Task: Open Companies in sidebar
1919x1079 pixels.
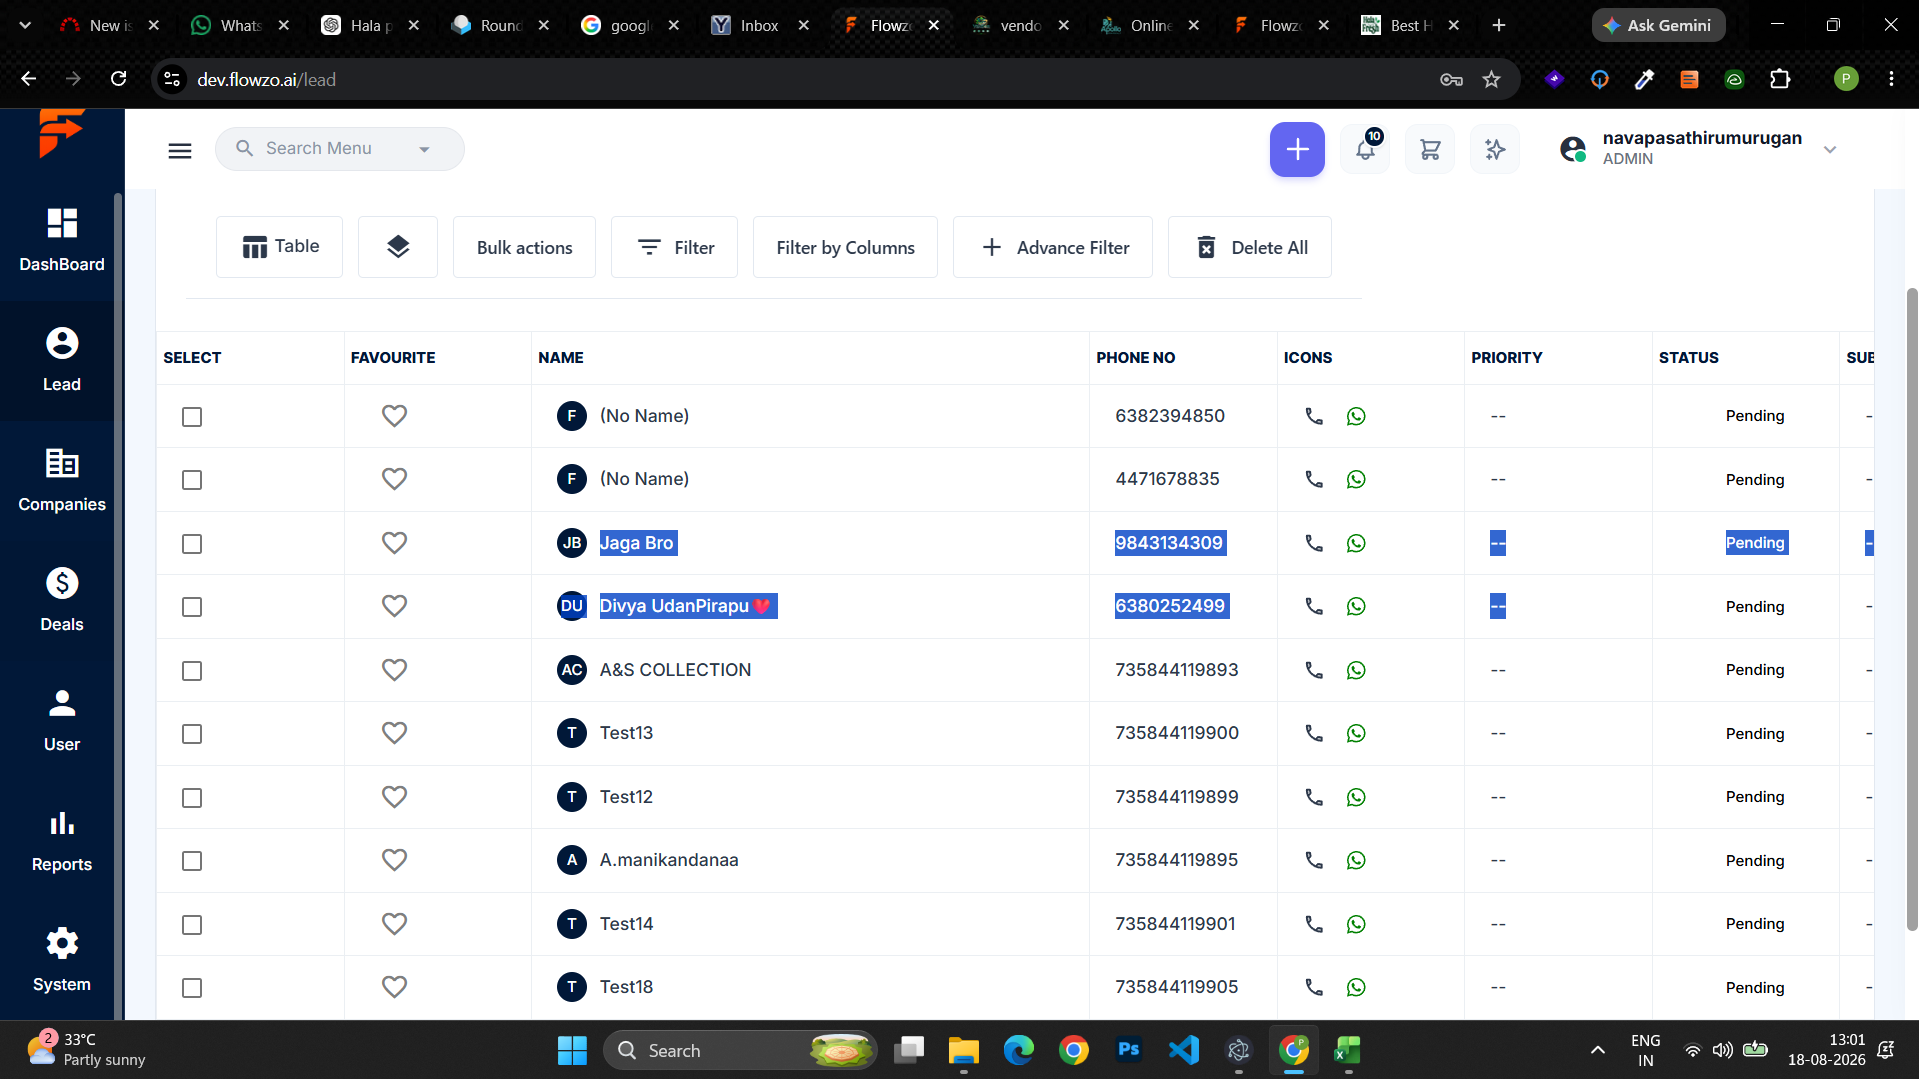Action: [61, 481]
